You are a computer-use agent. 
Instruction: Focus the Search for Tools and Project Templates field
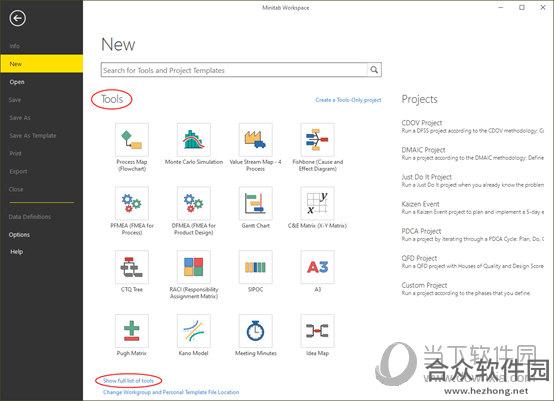234,70
